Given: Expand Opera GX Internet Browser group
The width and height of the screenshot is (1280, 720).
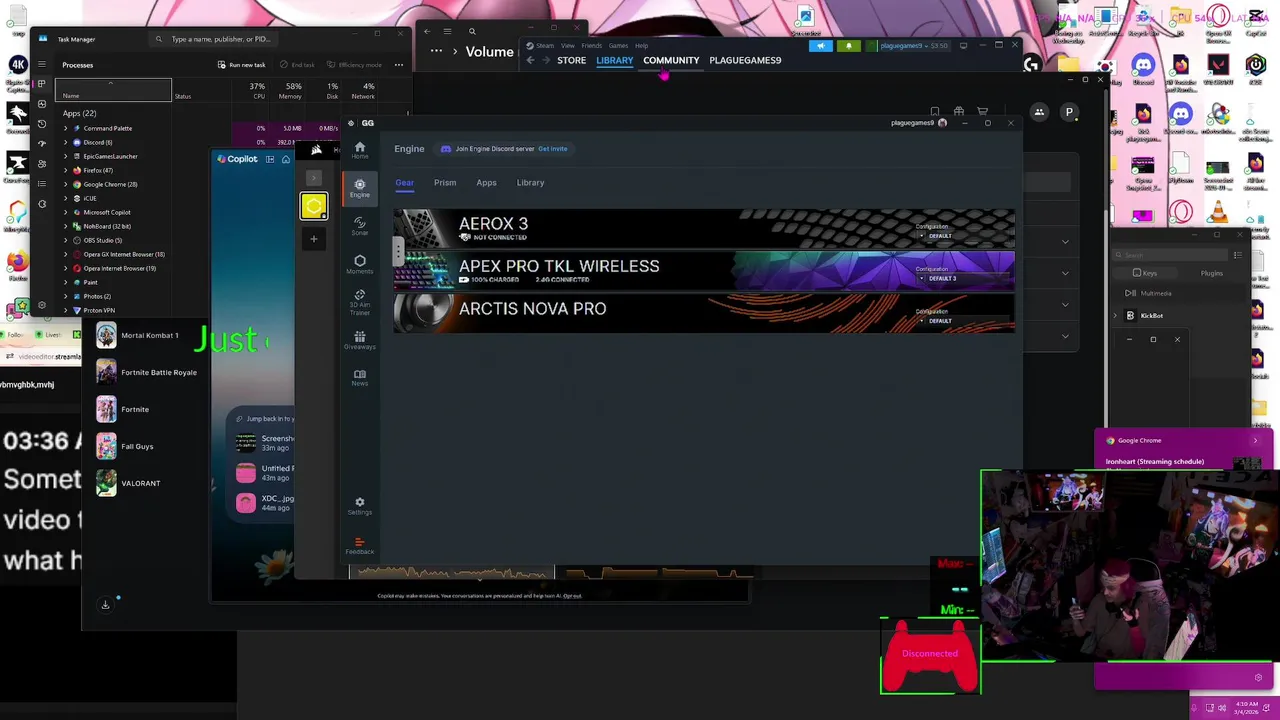Looking at the screenshot, I should coord(66,254).
